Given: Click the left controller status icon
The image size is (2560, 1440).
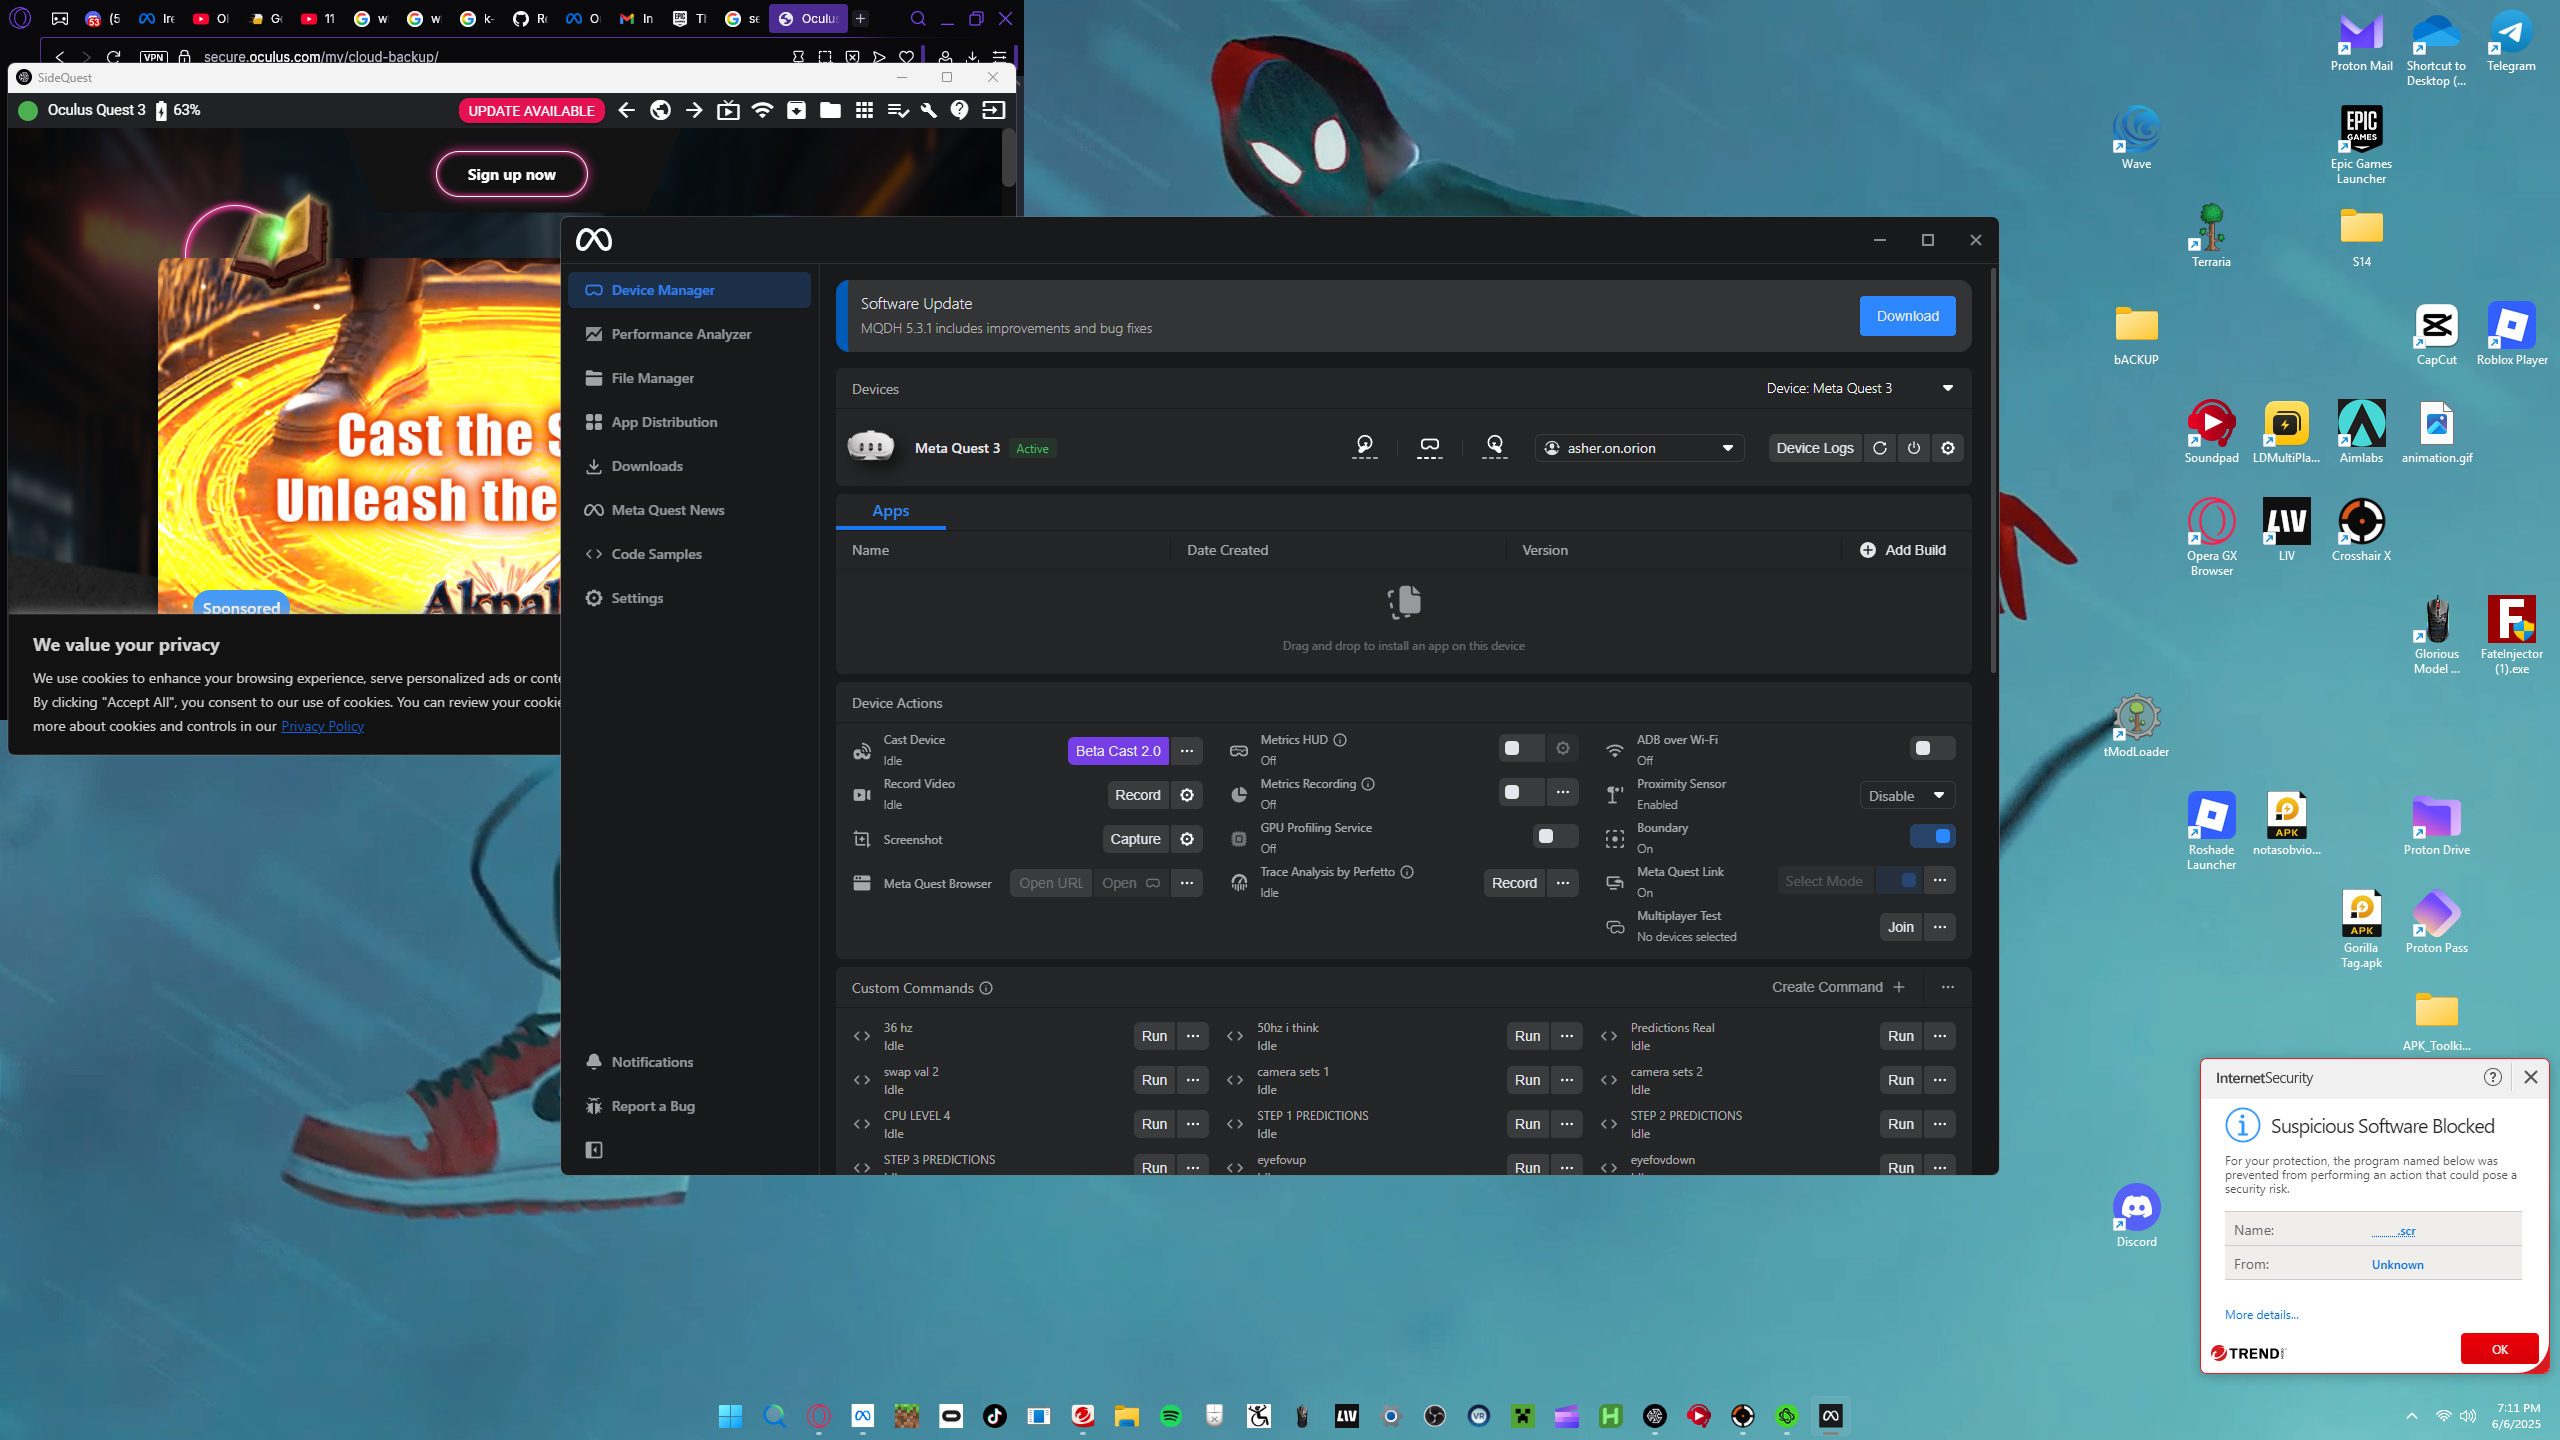Looking at the screenshot, I should (x=1365, y=447).
